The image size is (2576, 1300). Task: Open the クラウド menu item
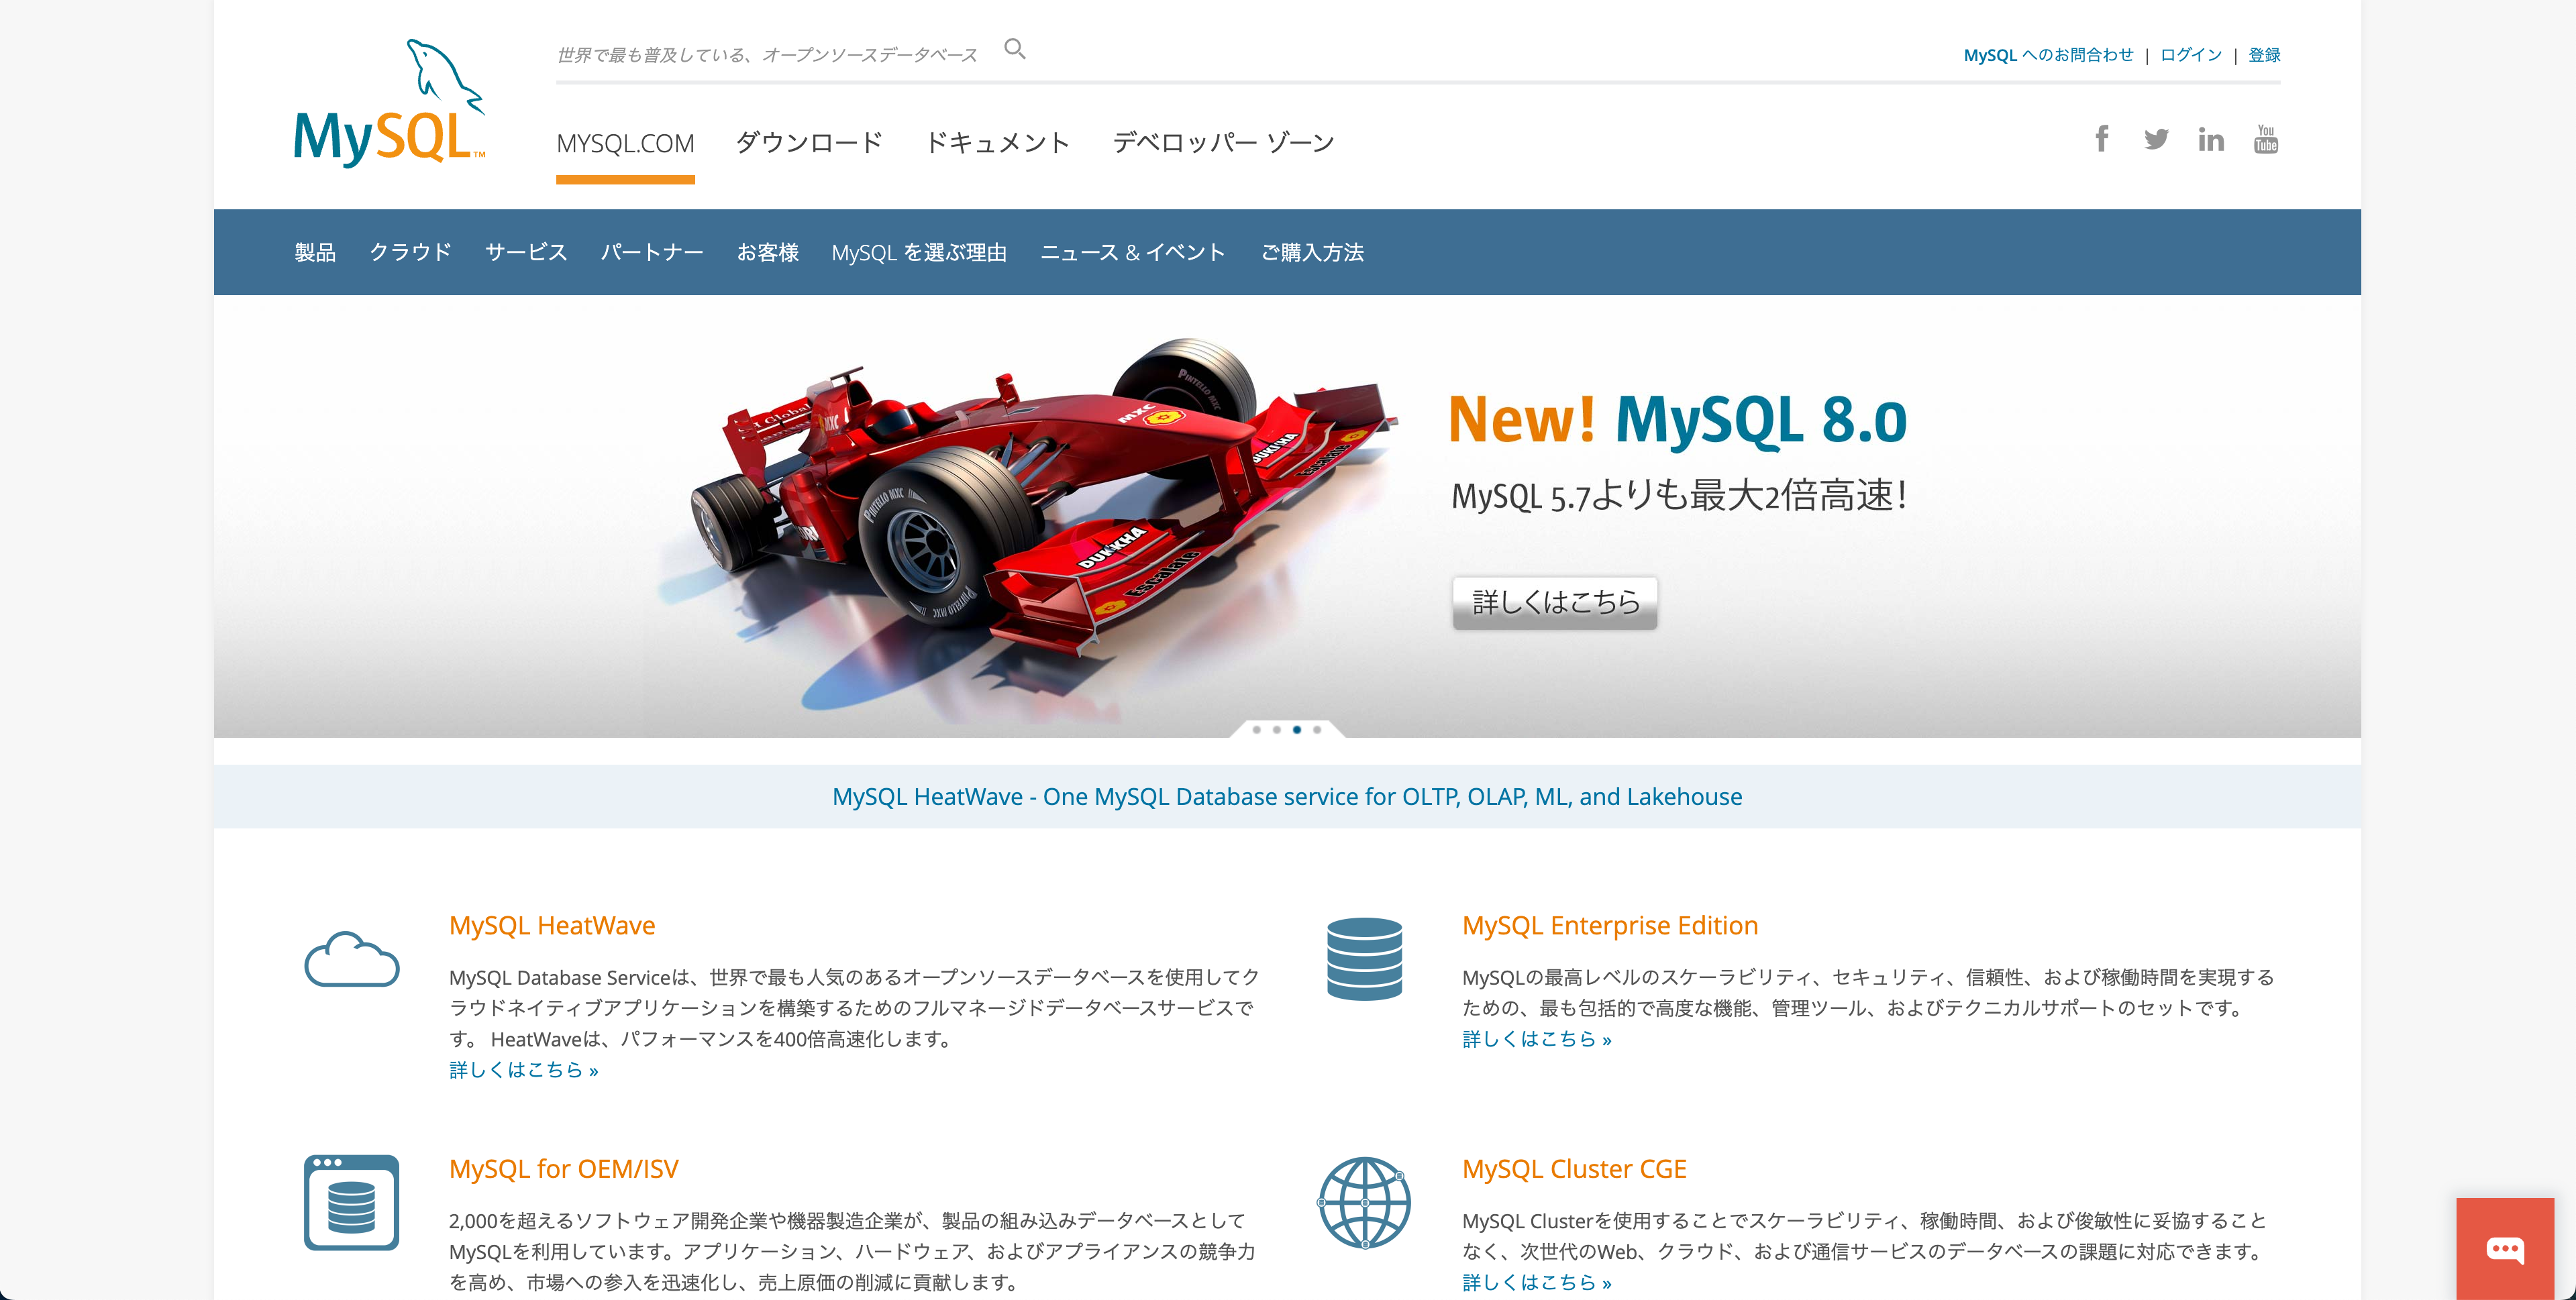pos(410,252)
